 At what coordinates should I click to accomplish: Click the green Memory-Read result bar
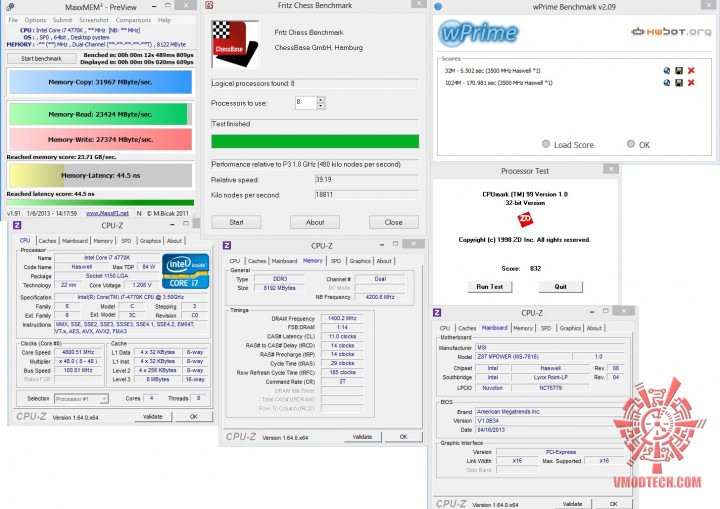(x=100, y=114)
